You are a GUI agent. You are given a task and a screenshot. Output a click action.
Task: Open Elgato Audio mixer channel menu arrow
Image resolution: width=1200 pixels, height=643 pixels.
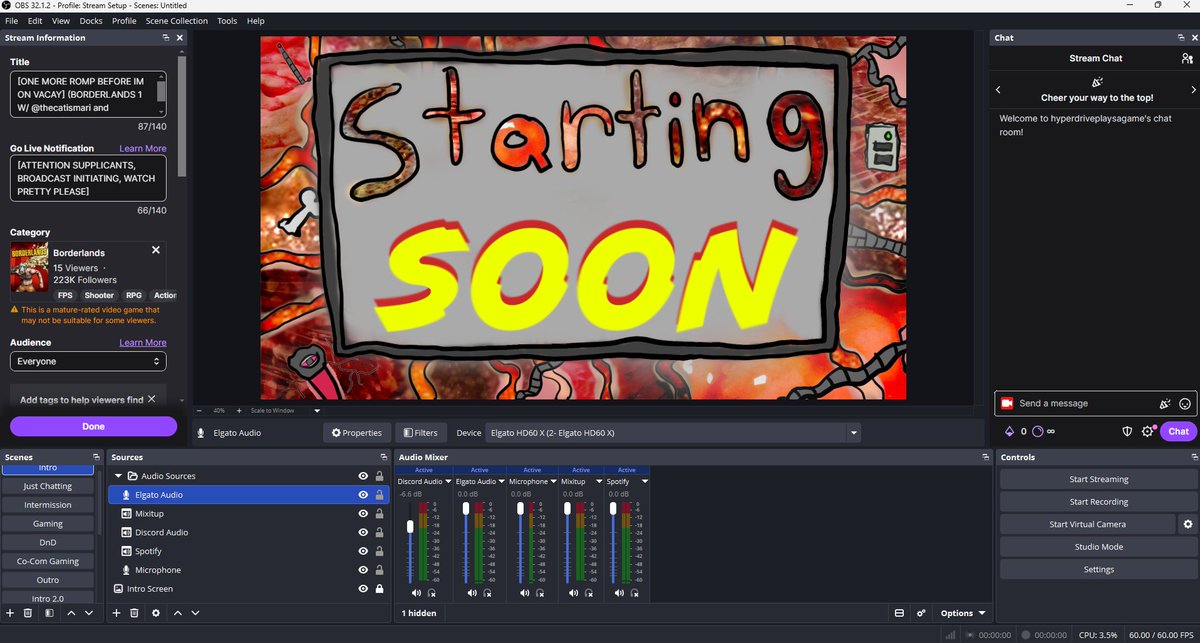pyautogui.click(x=501, y=482)
